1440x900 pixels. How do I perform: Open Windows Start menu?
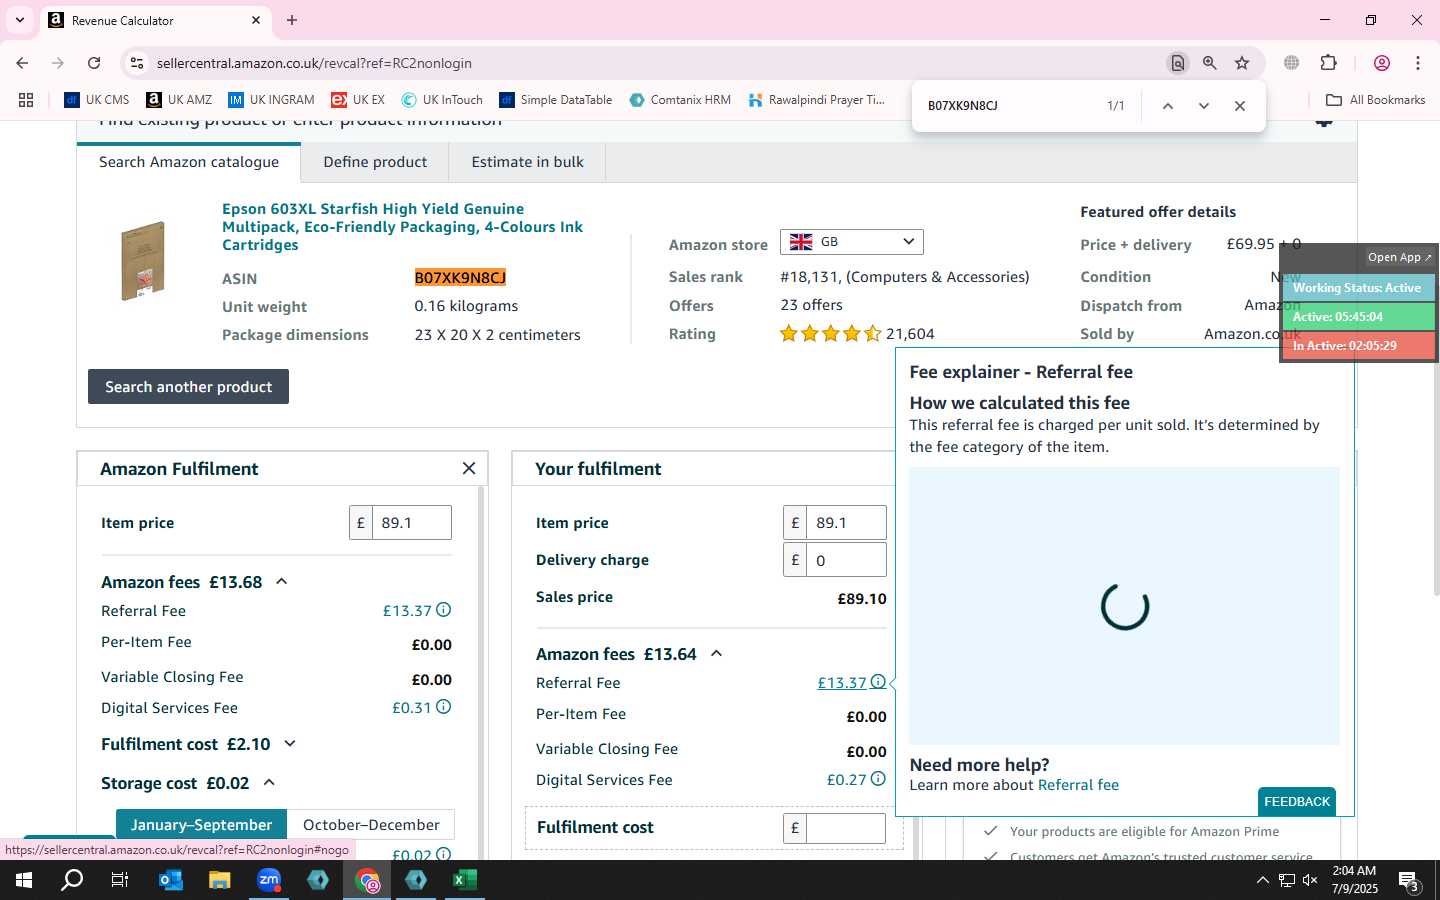pyautogui.click(x=23, y=880)
